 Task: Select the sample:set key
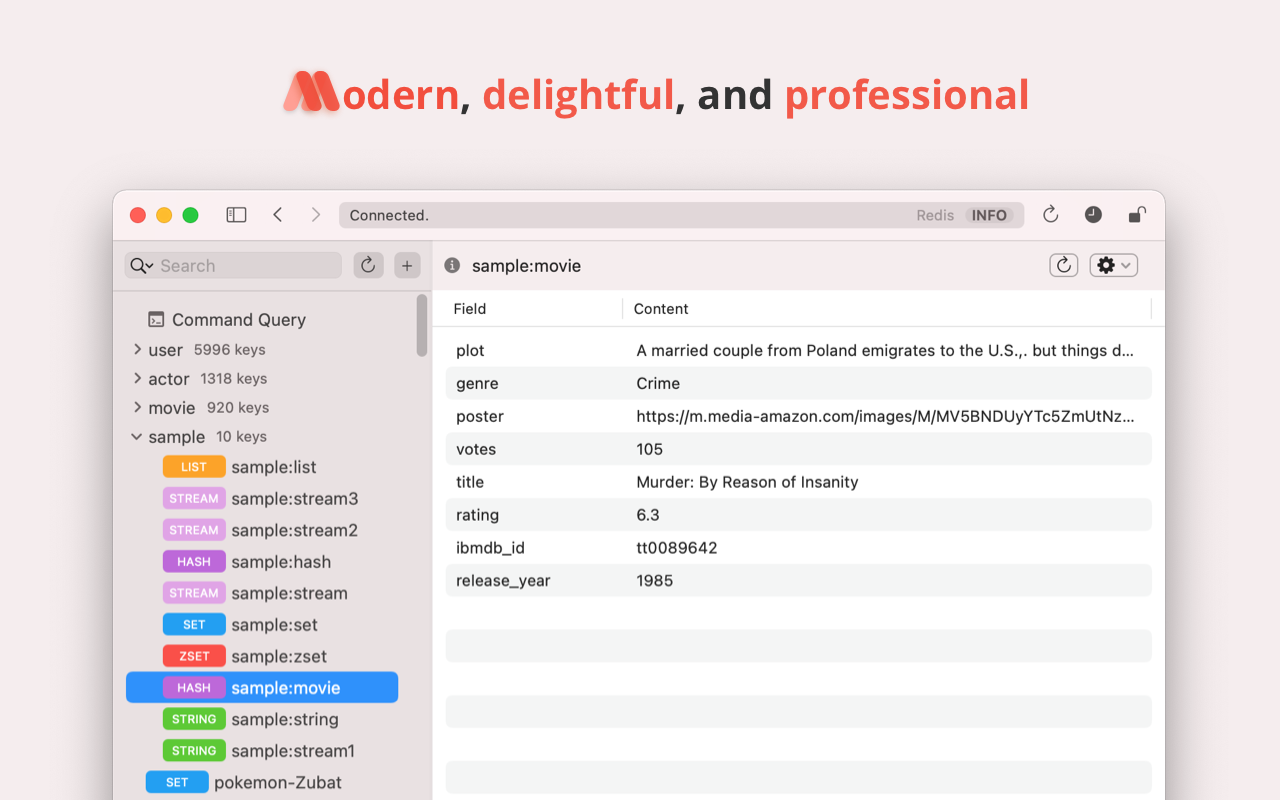[x=262, y=625]
